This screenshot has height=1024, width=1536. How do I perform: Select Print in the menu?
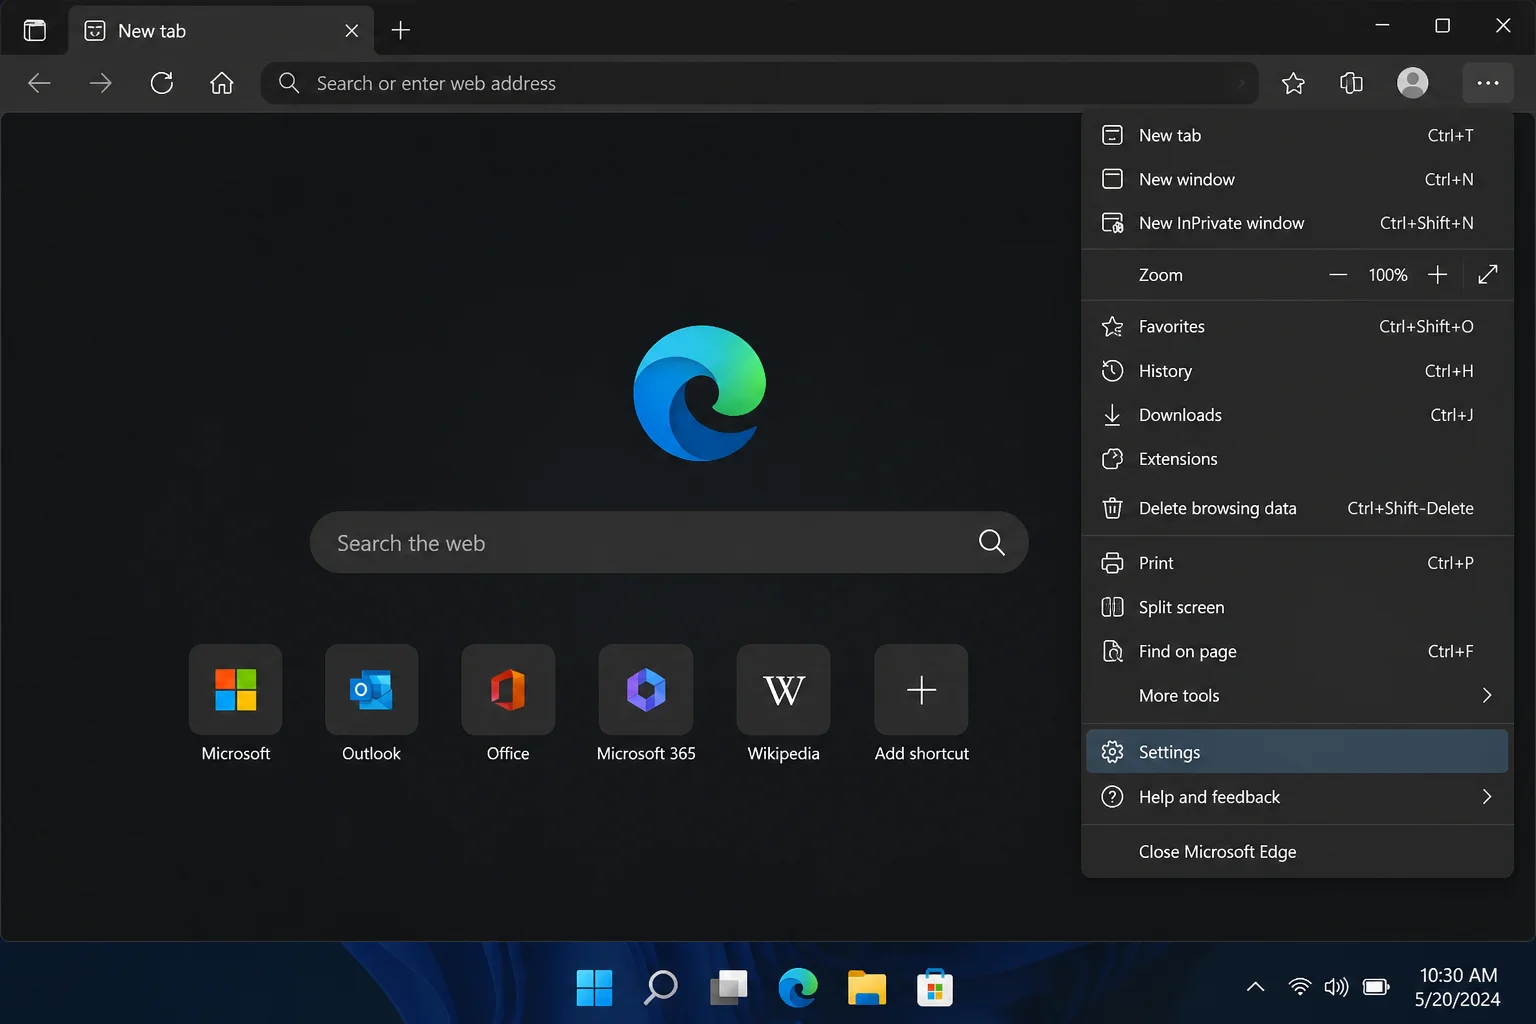[1297, 563]
